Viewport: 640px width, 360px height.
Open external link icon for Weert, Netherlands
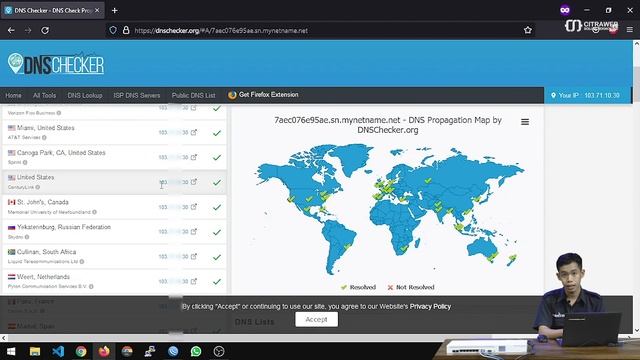coord(194,282)
